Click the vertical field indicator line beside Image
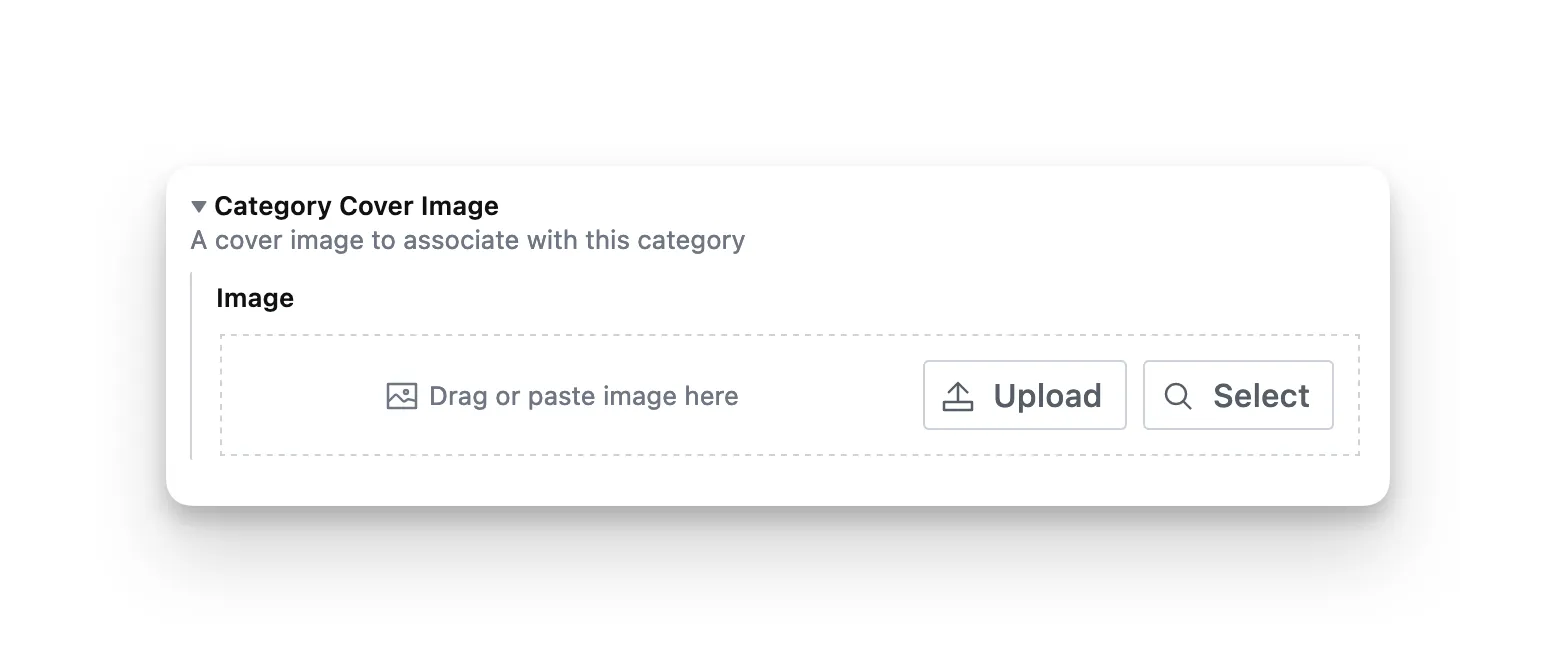 pos(191,365)
